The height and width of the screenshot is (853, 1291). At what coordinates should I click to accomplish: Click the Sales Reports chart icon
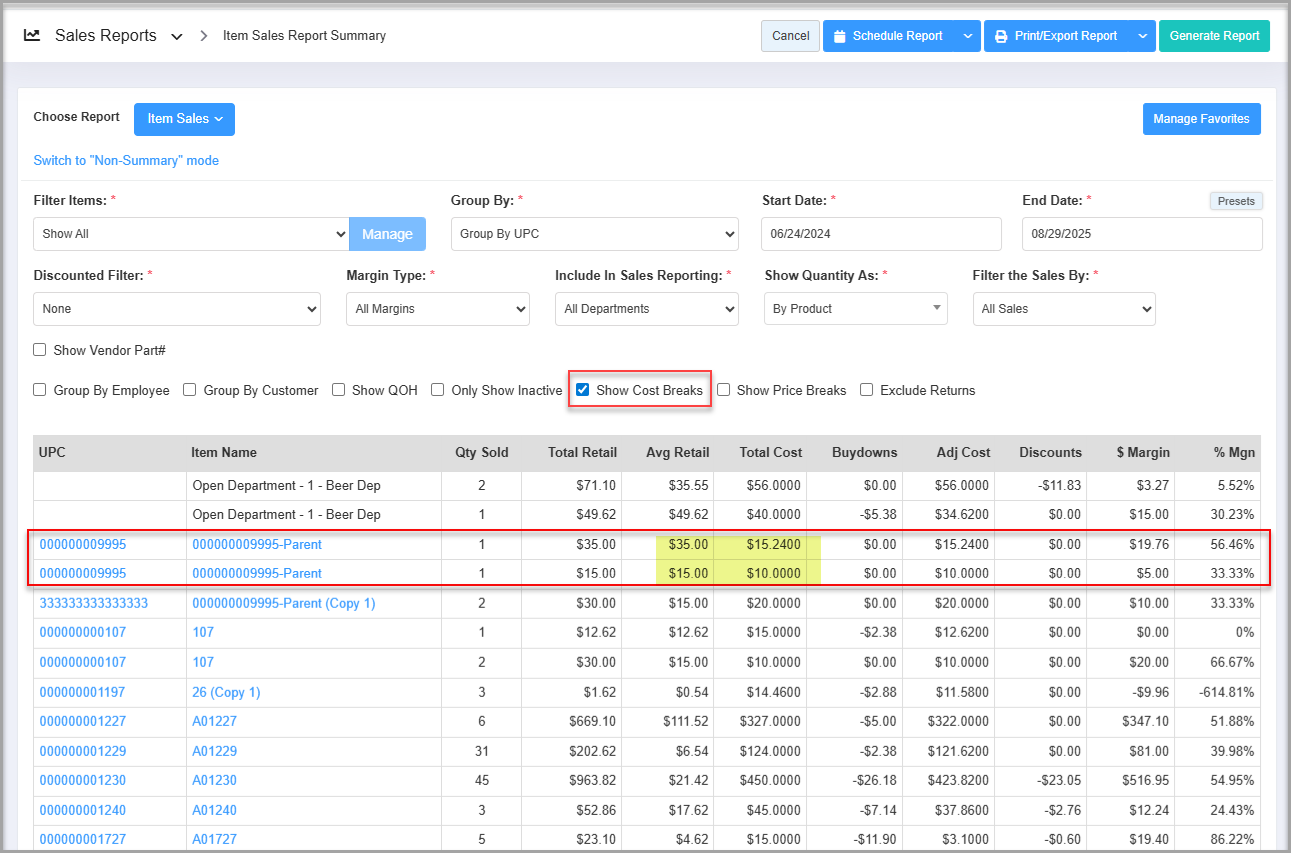32,35
